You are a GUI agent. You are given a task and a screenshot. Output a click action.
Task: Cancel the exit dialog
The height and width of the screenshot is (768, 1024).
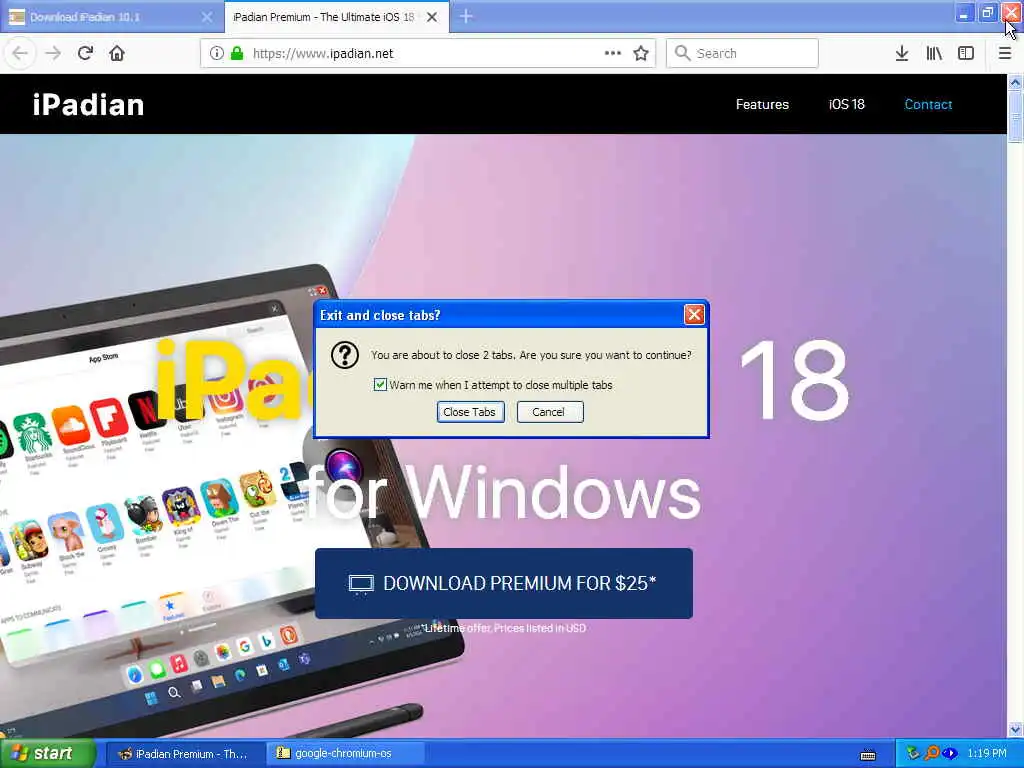pyautogui.click(x=549, y=412)
